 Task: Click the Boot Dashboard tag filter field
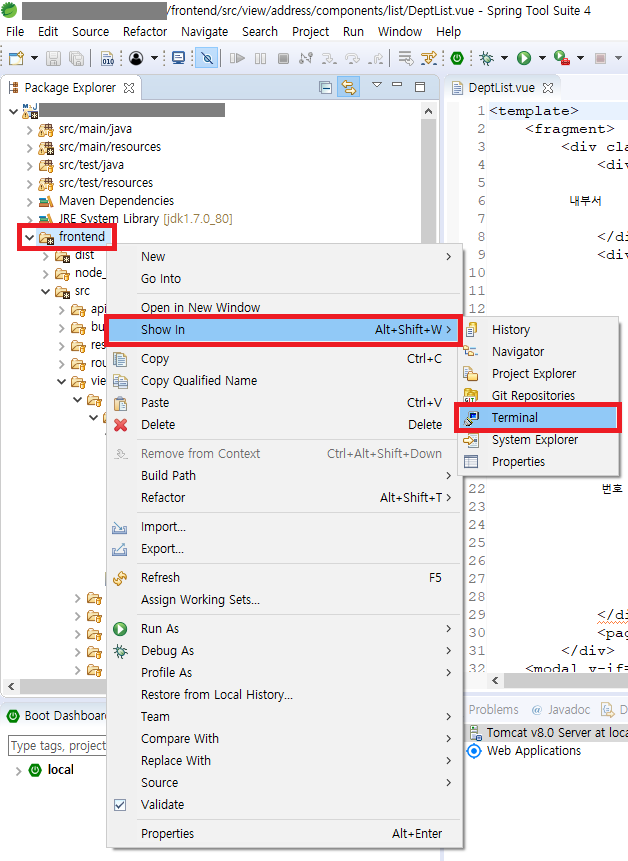click(x=57, y=746)
